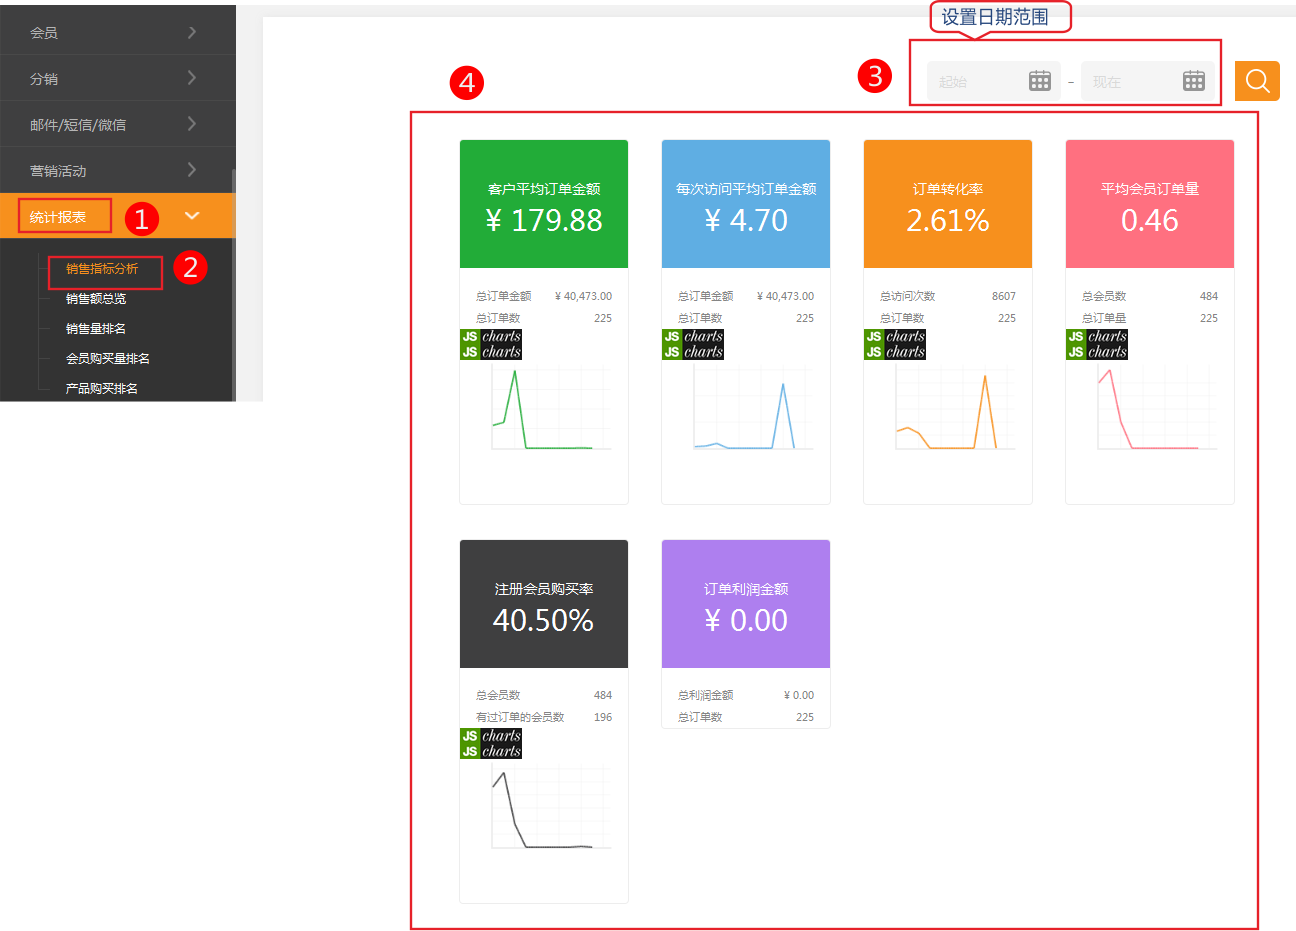The height and width of the screenshot is (931, 1296).
Task: Select the 统计报表 menu item
Action: pyautogui.click(x=58, y=217)
